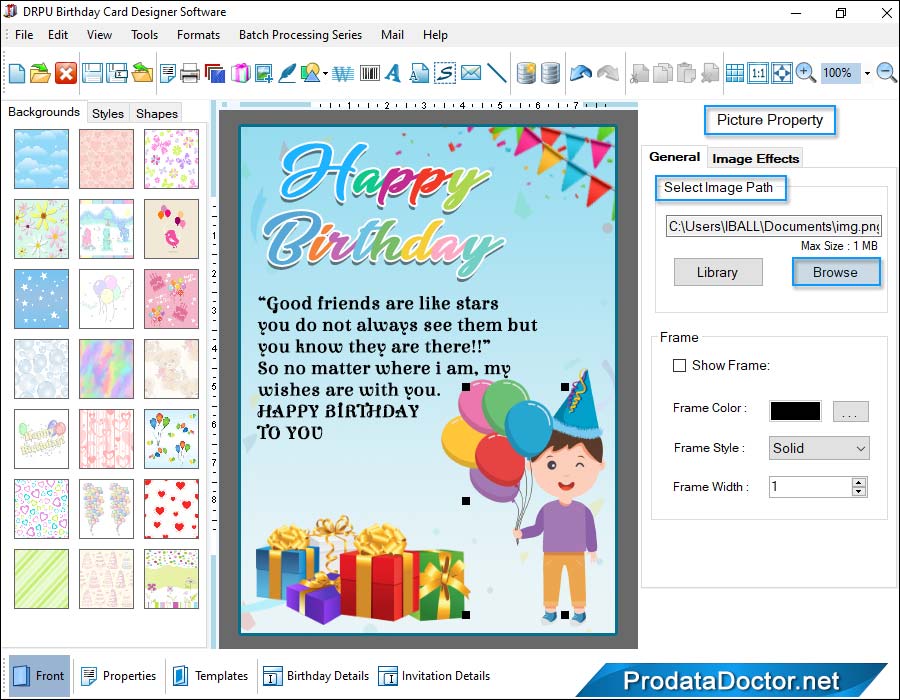Click the printer icon
This screenshot has width=900, height=700.
click(189, 73)
